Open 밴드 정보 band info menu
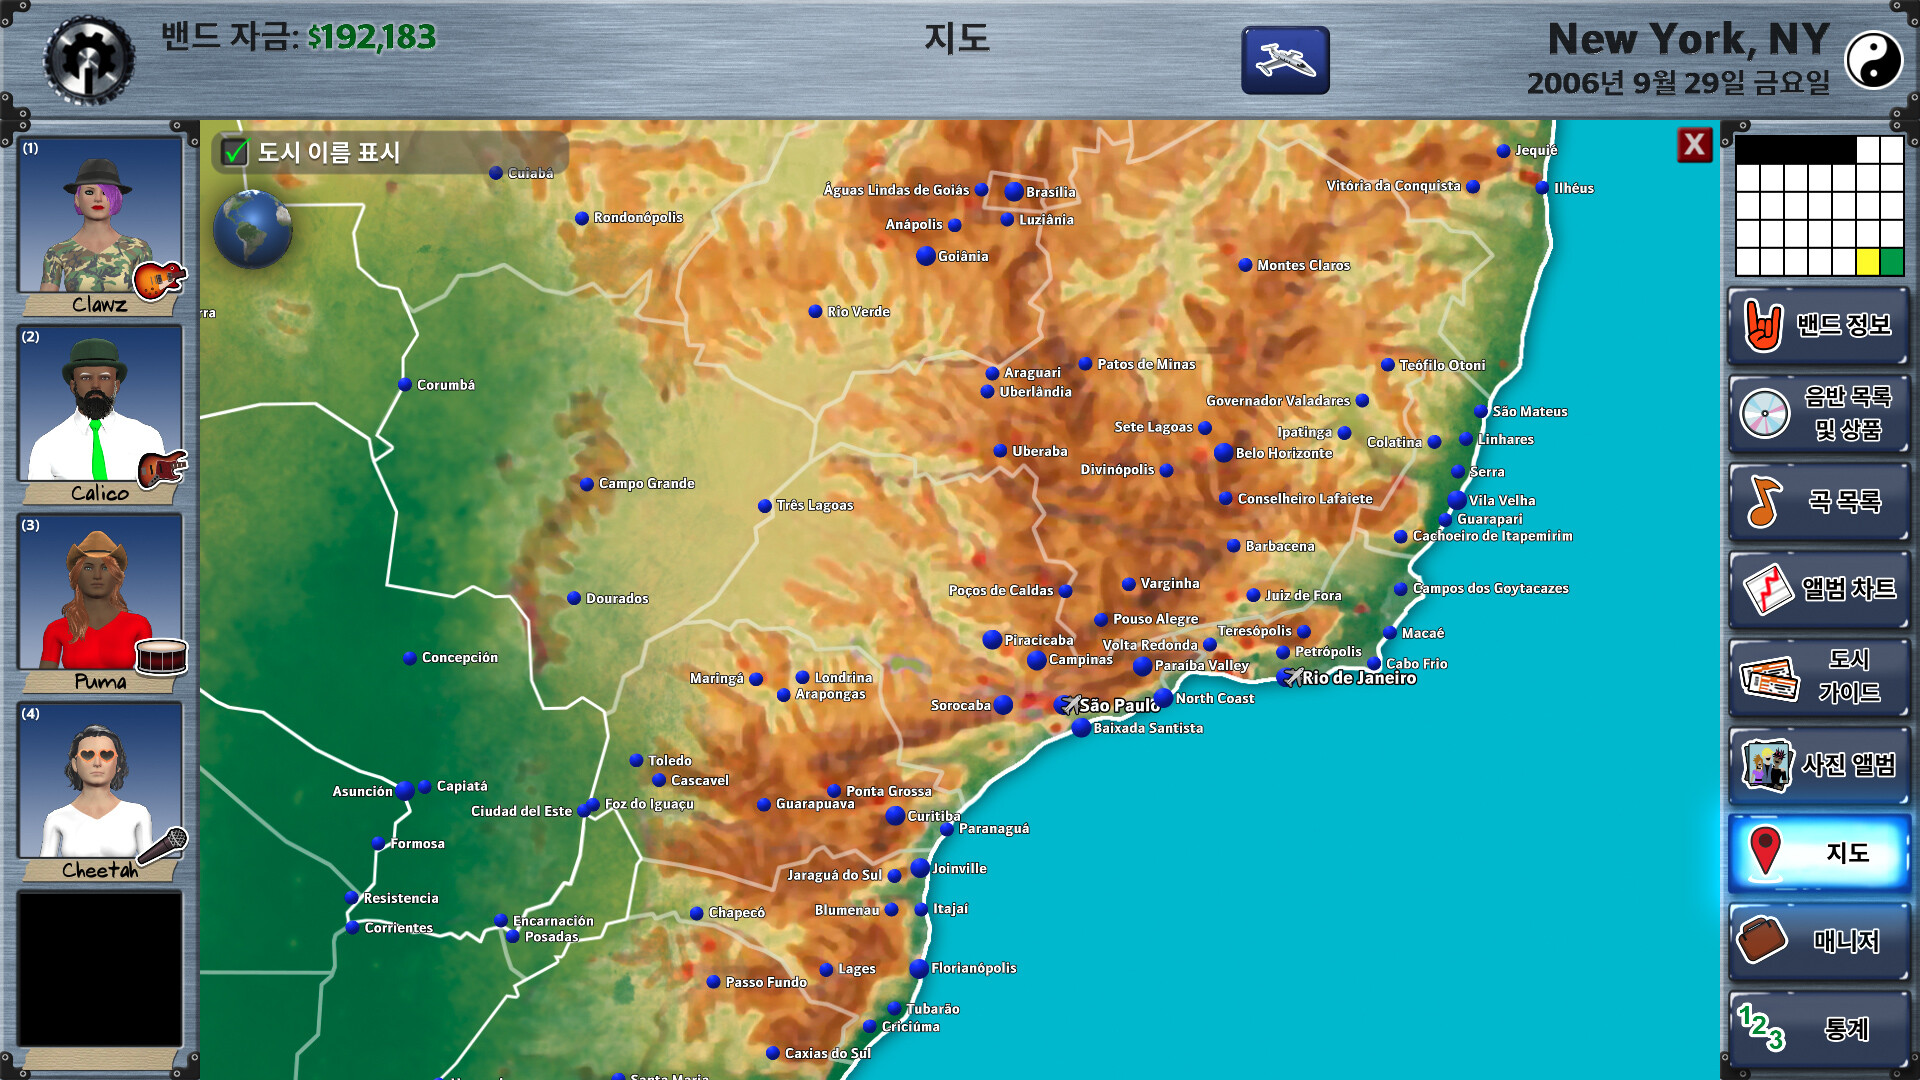Image resolution: width=1920 pixels, height=1080 pixels. point(1818,326)
